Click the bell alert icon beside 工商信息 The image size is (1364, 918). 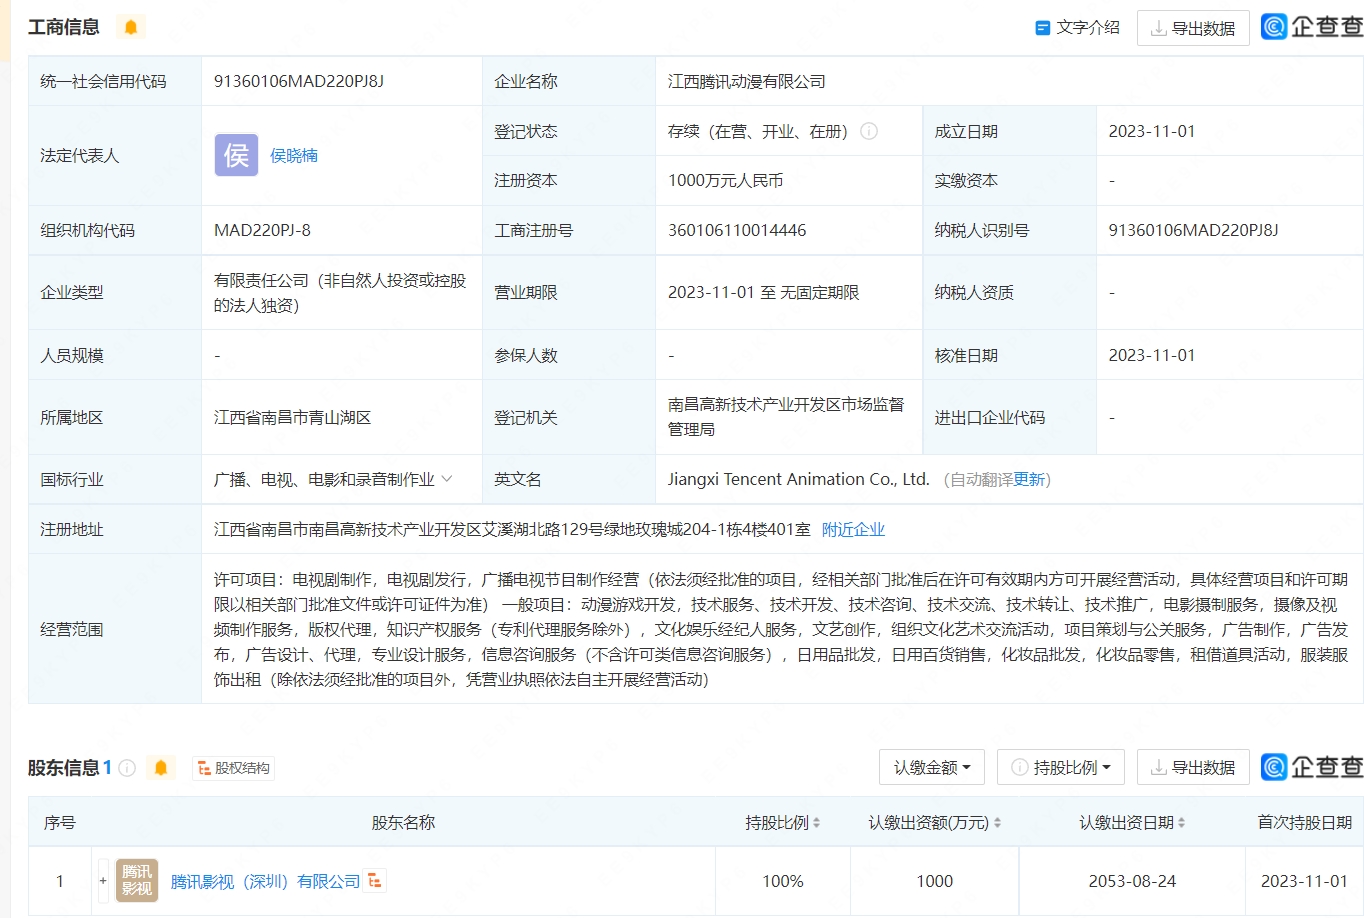click(130, 27)
